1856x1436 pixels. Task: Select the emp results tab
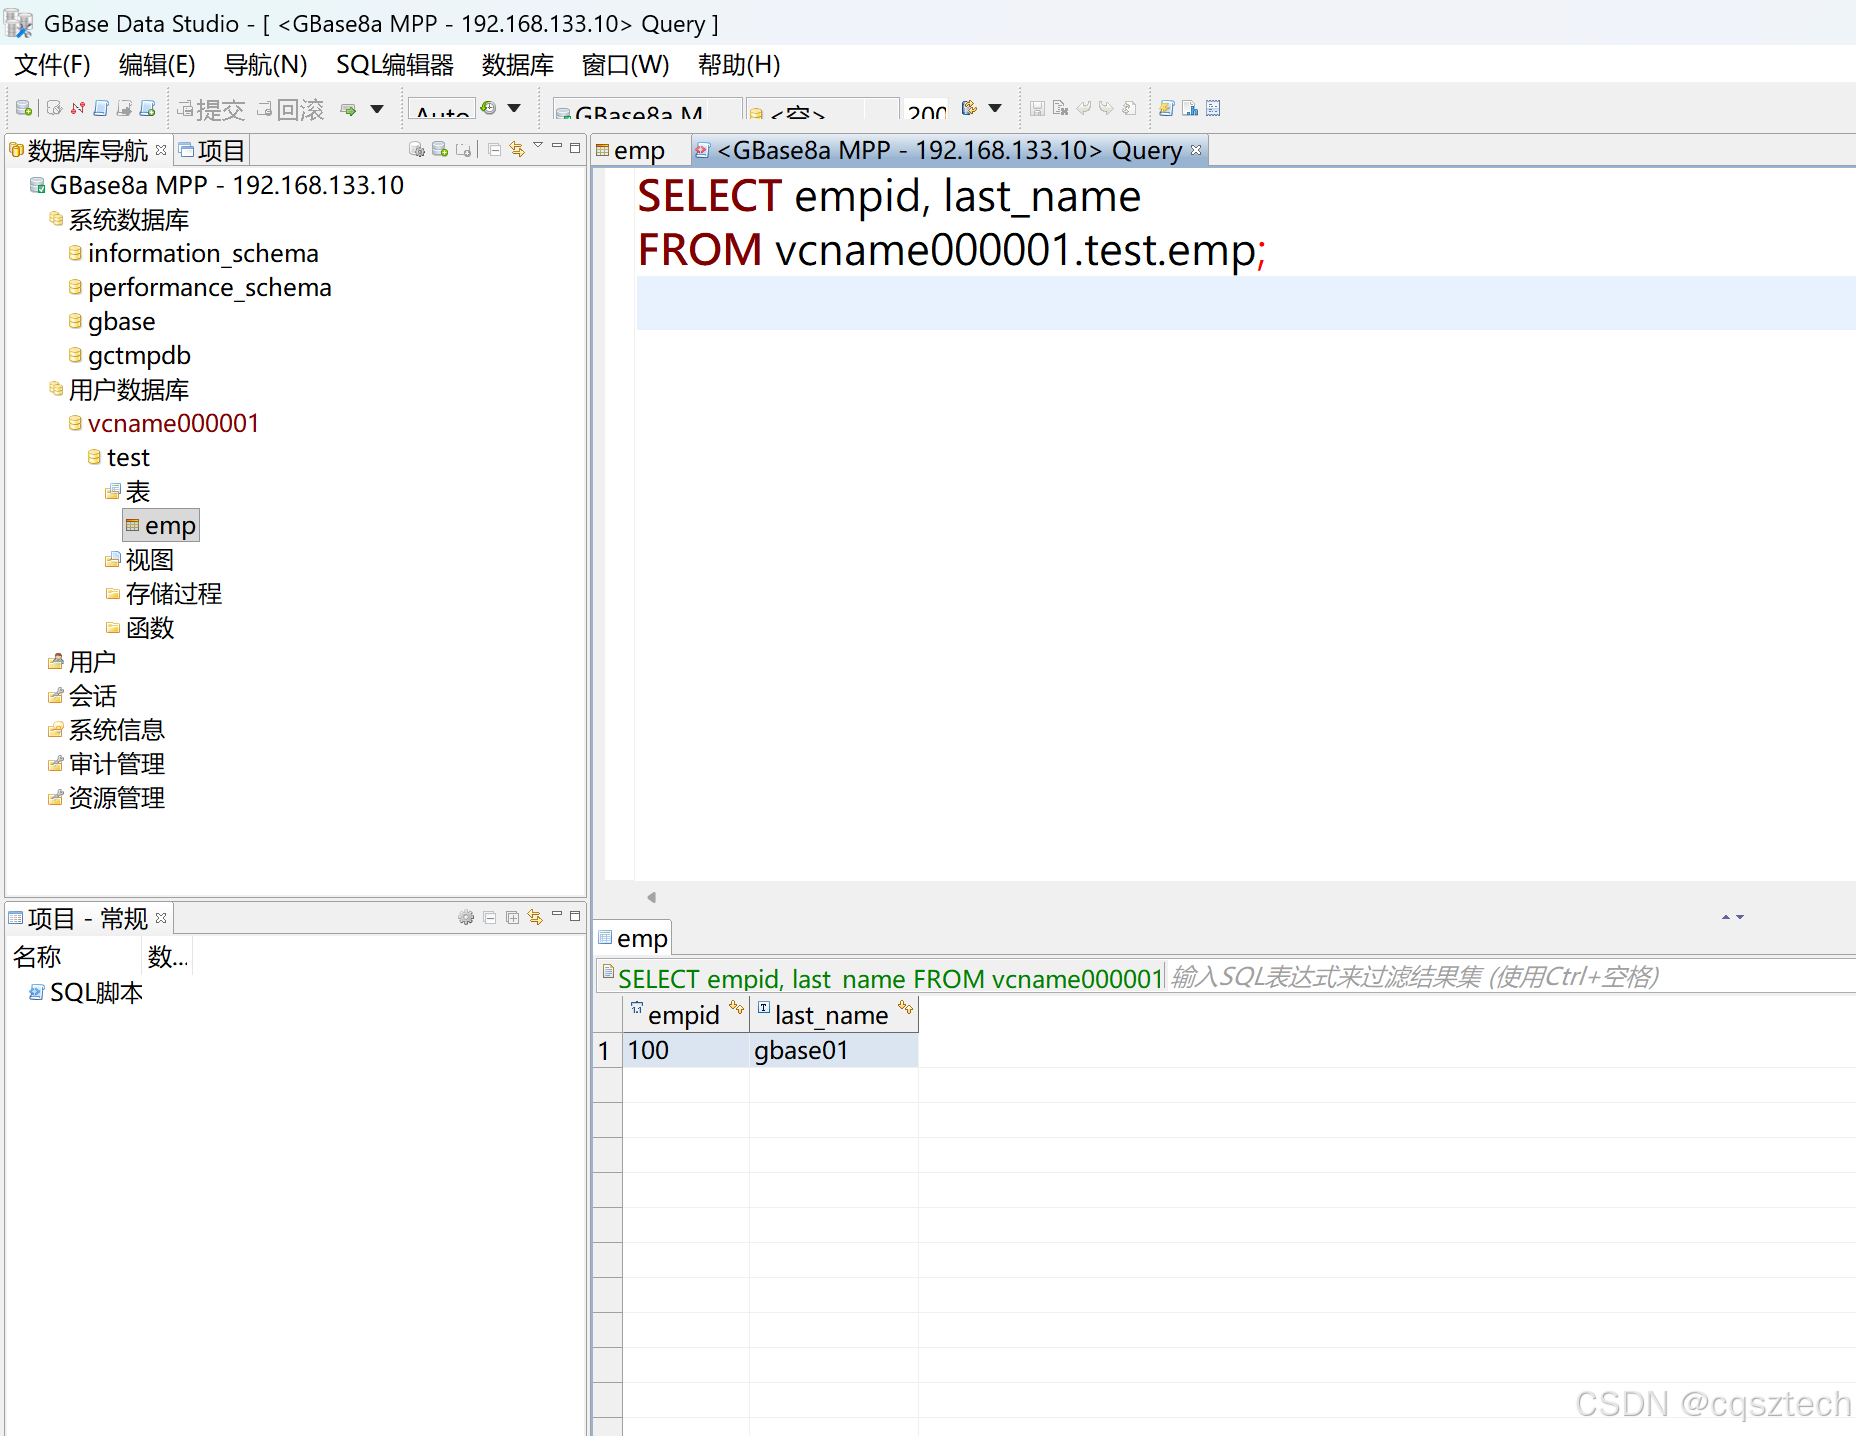[632, 938]
